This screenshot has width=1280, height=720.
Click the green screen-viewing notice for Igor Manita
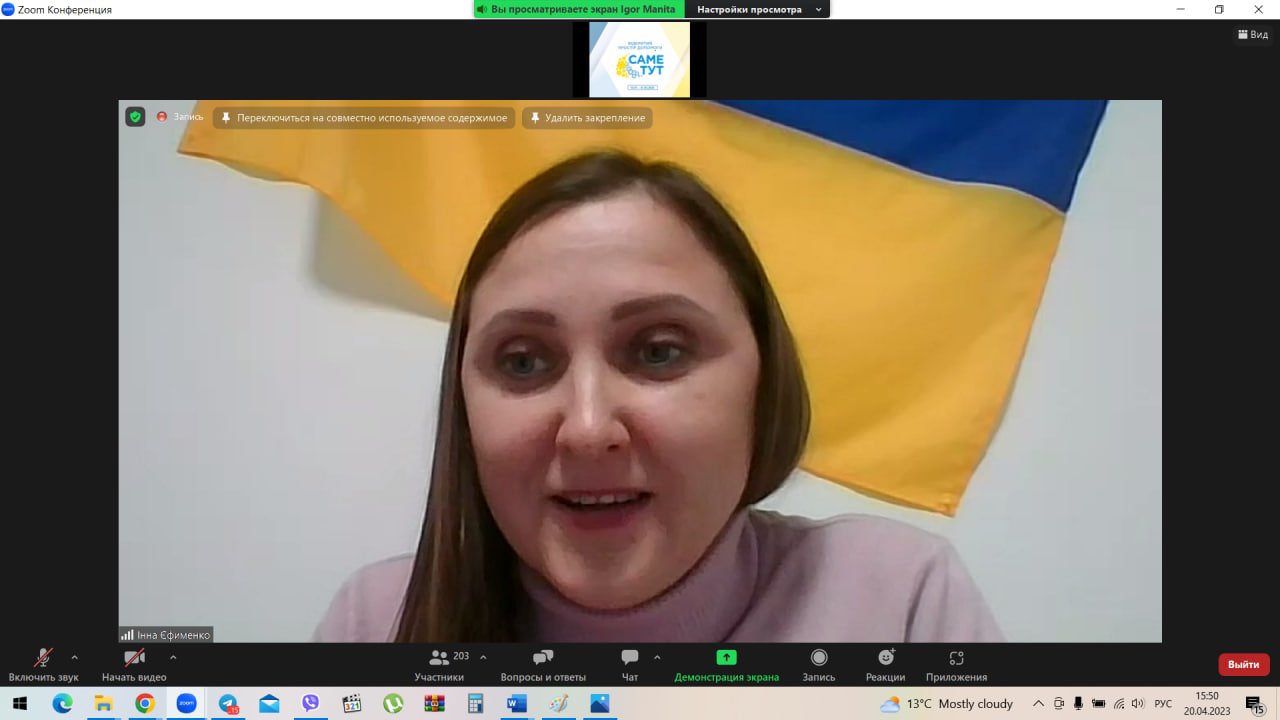point(579,9)
